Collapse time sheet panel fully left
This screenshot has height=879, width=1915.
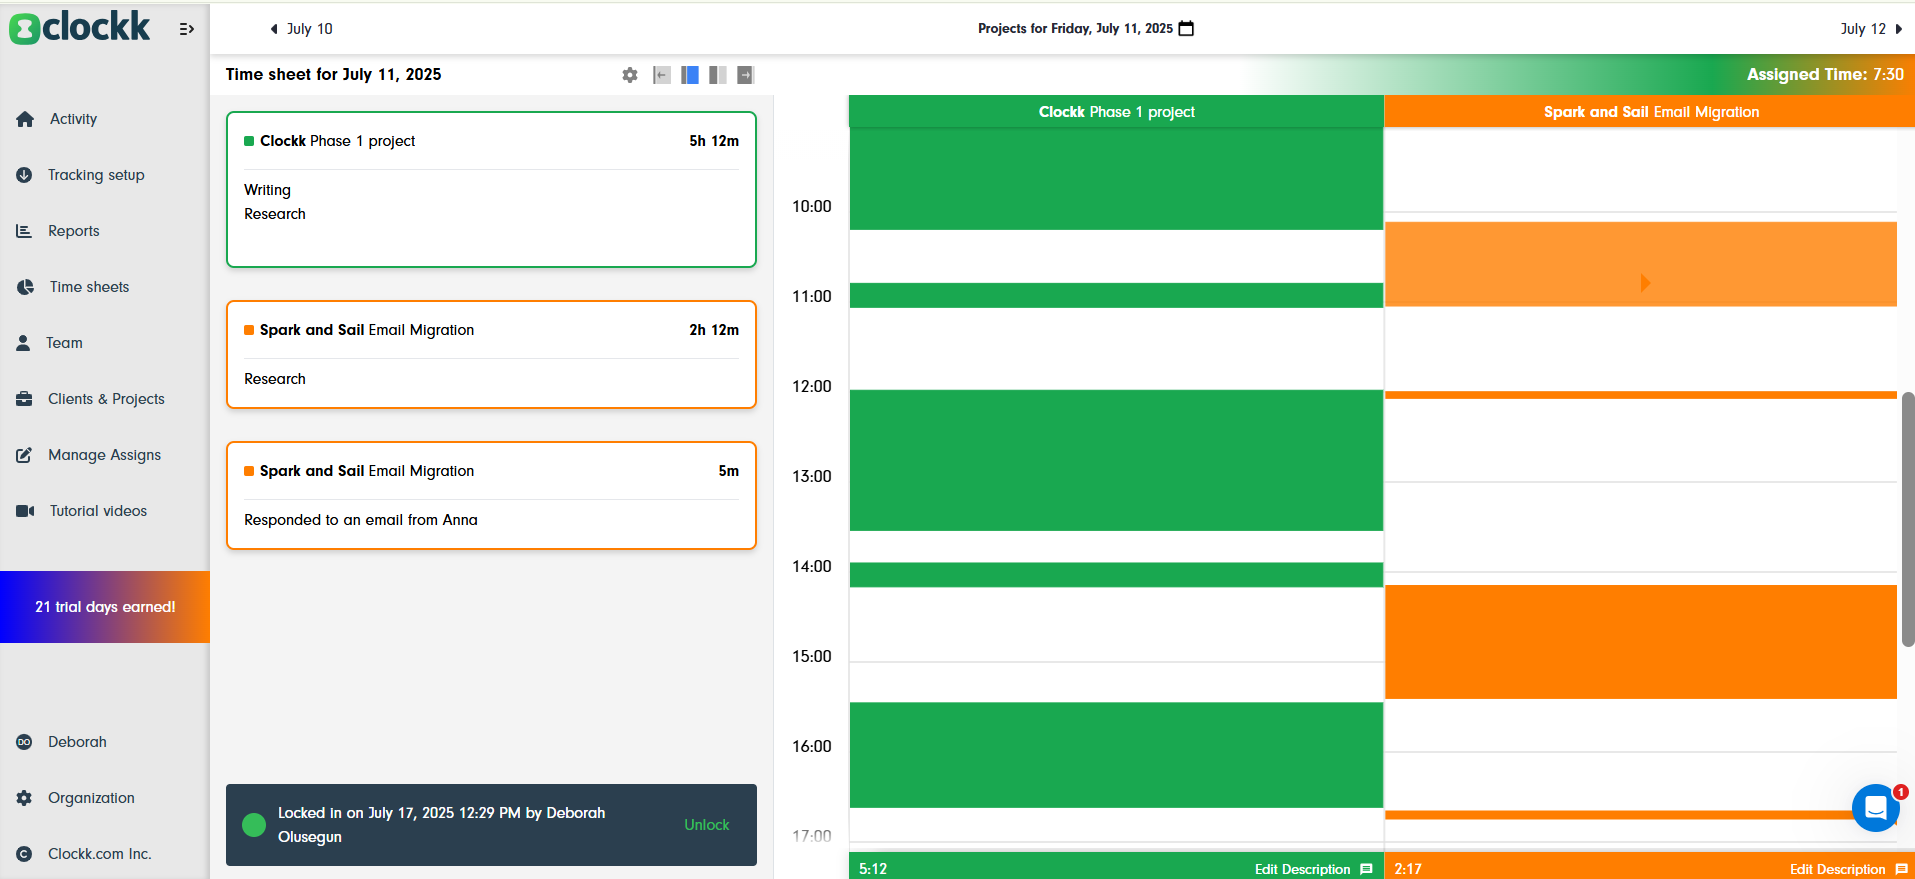pos(661,75)
